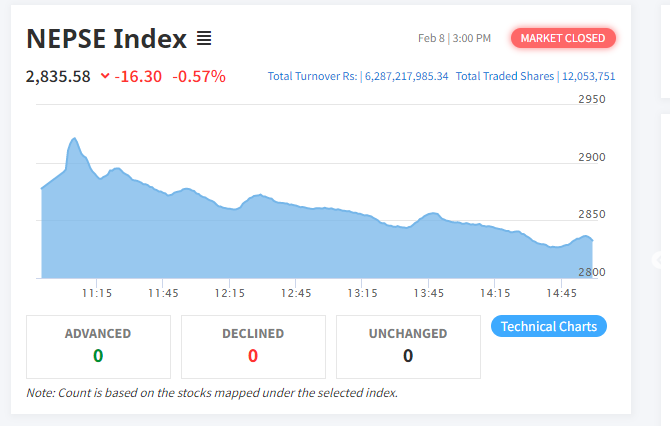This screenshot has height=426, width=670.
Task: Click the chart peak near 11:15
Action: pyautogui.click(x=74, y=141)
